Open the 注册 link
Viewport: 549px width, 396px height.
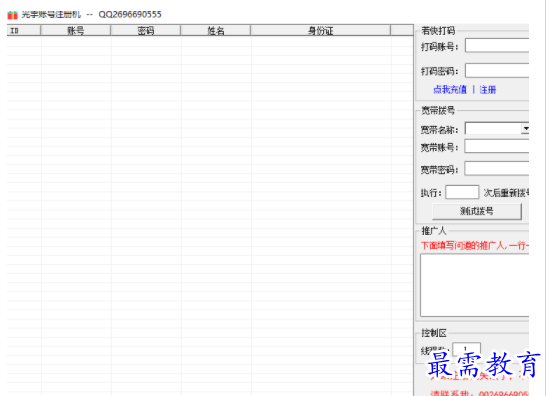pos(488,90)
